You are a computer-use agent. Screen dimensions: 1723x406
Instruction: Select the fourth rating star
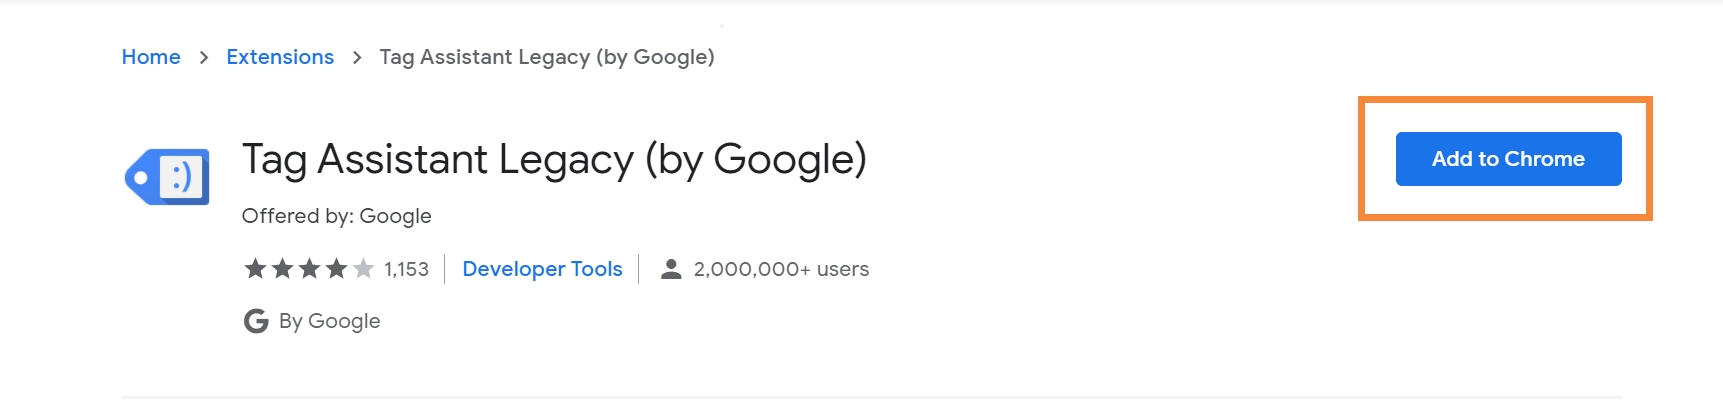(x=337, y=268)
